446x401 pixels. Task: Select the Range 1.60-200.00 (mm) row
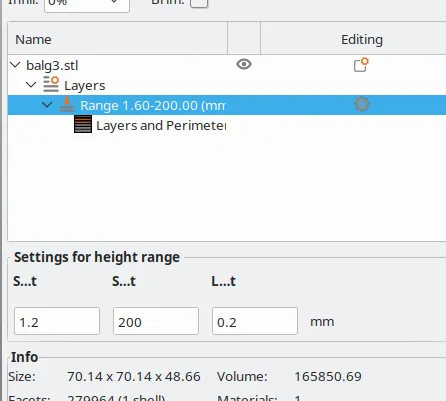(227, 105)
